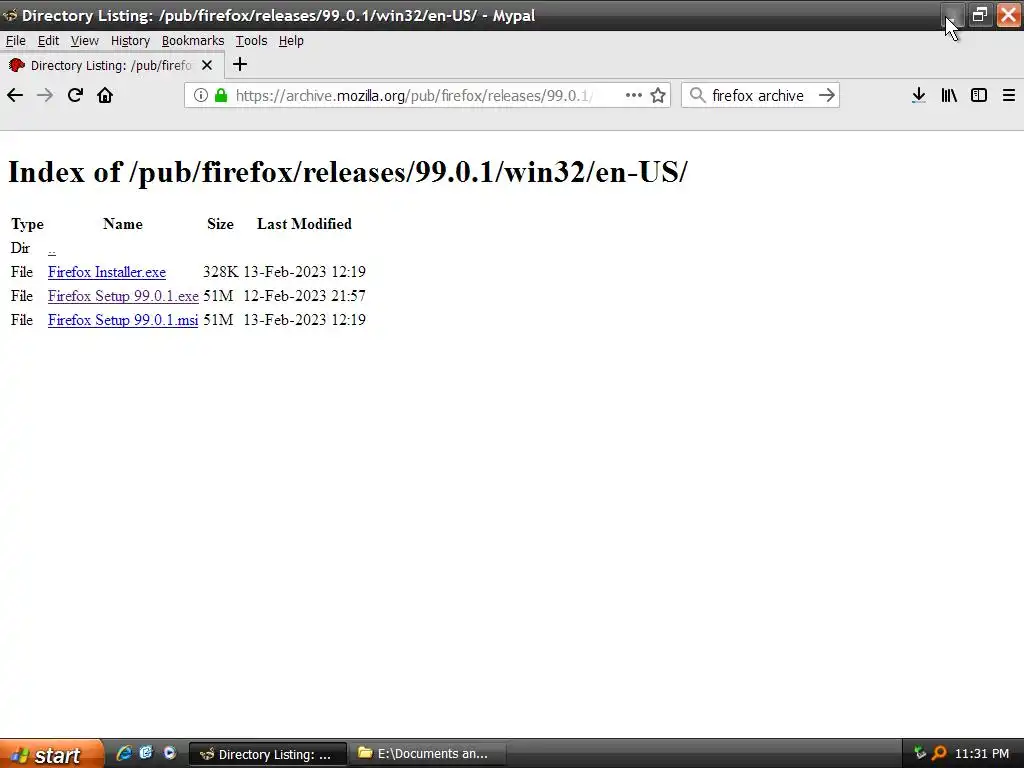1024x768 pixels.
Task: Download Firefox Installer.exe link
Action: (x=106, y=272)
